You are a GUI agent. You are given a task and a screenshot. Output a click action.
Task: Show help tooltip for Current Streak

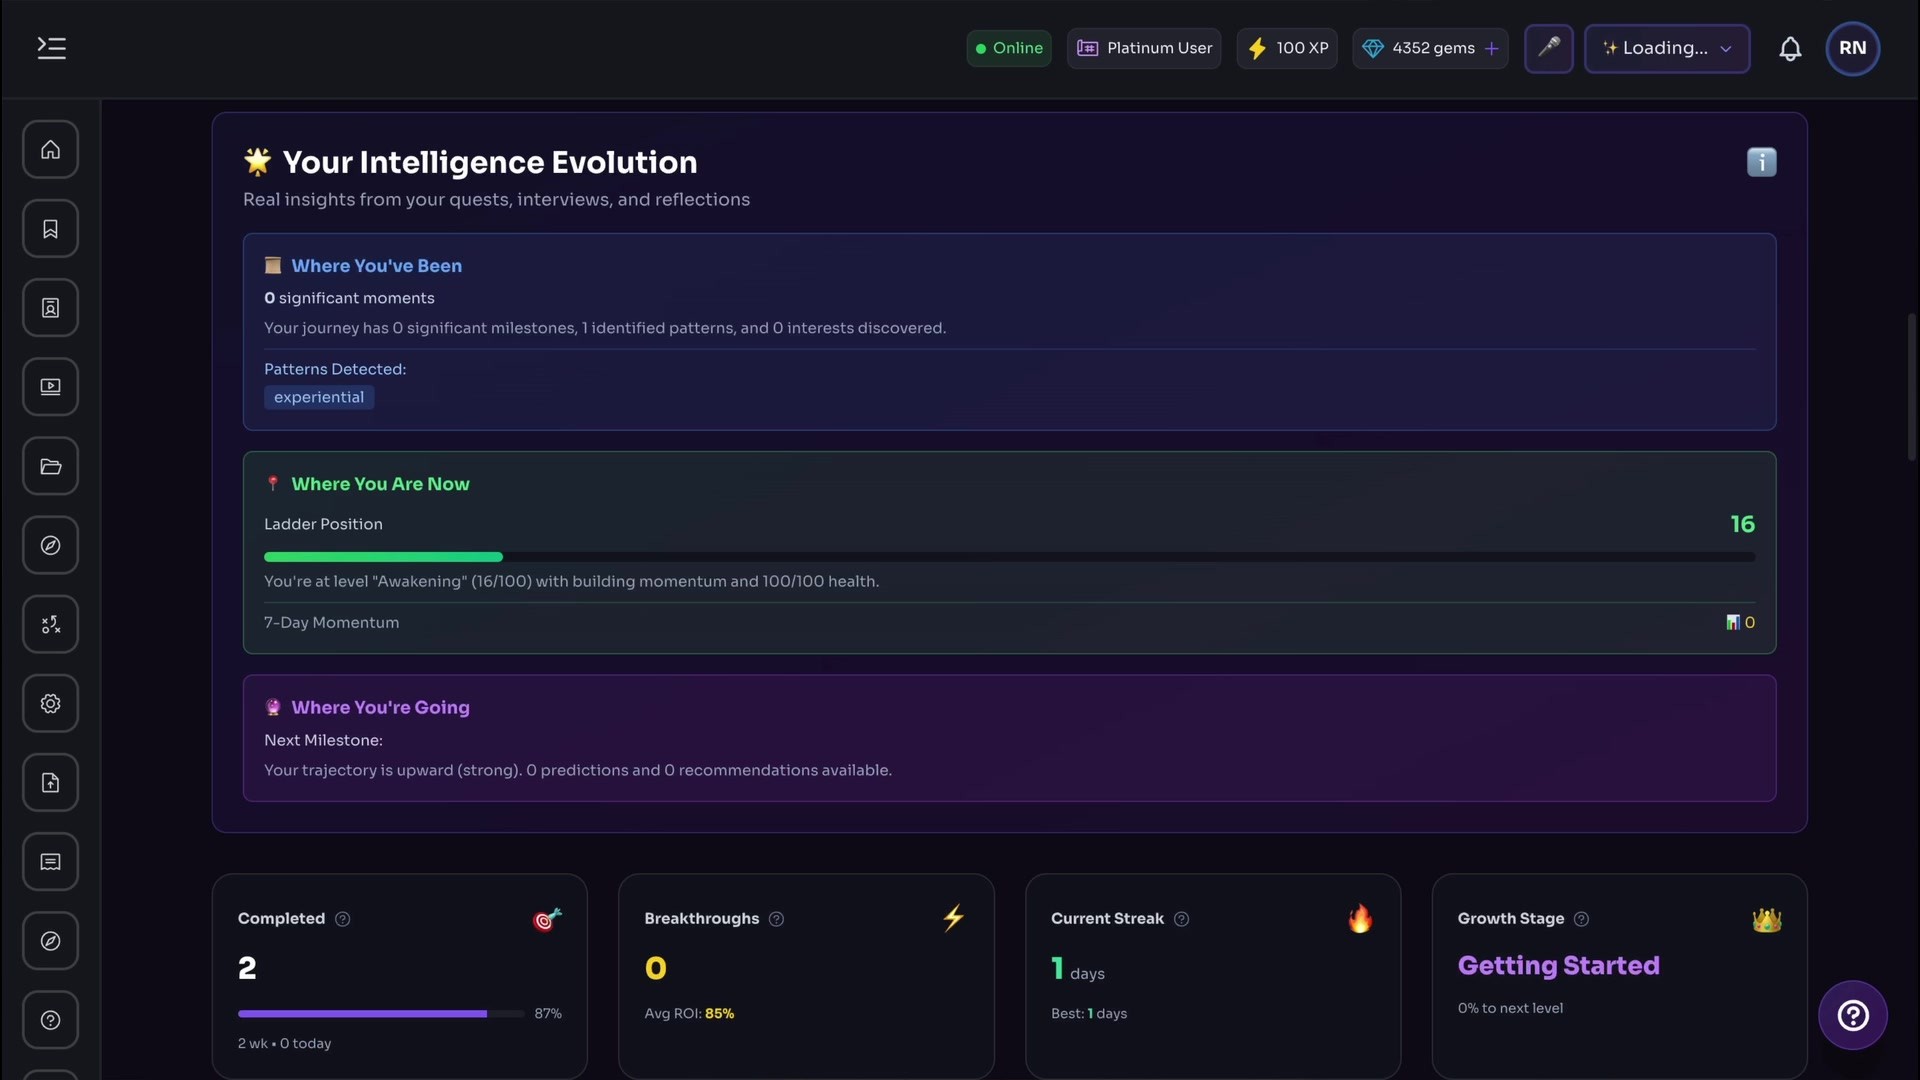pos(1181,919)
